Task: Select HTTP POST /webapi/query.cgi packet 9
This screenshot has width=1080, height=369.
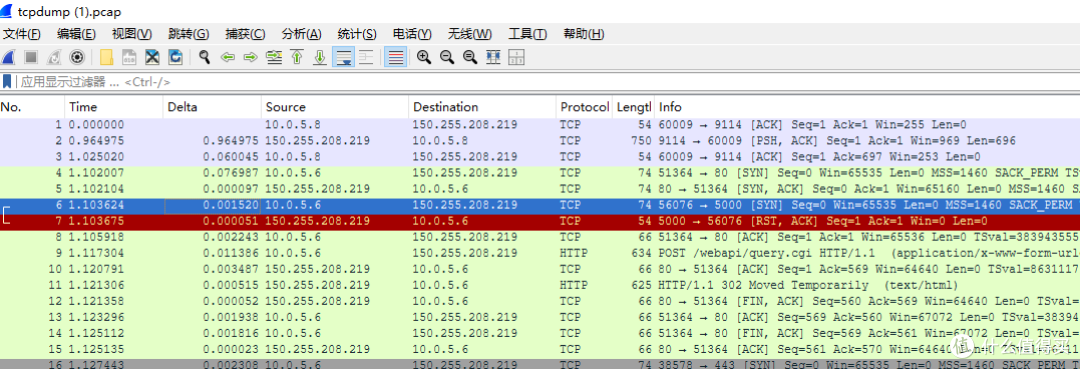Action: [540, 253]
